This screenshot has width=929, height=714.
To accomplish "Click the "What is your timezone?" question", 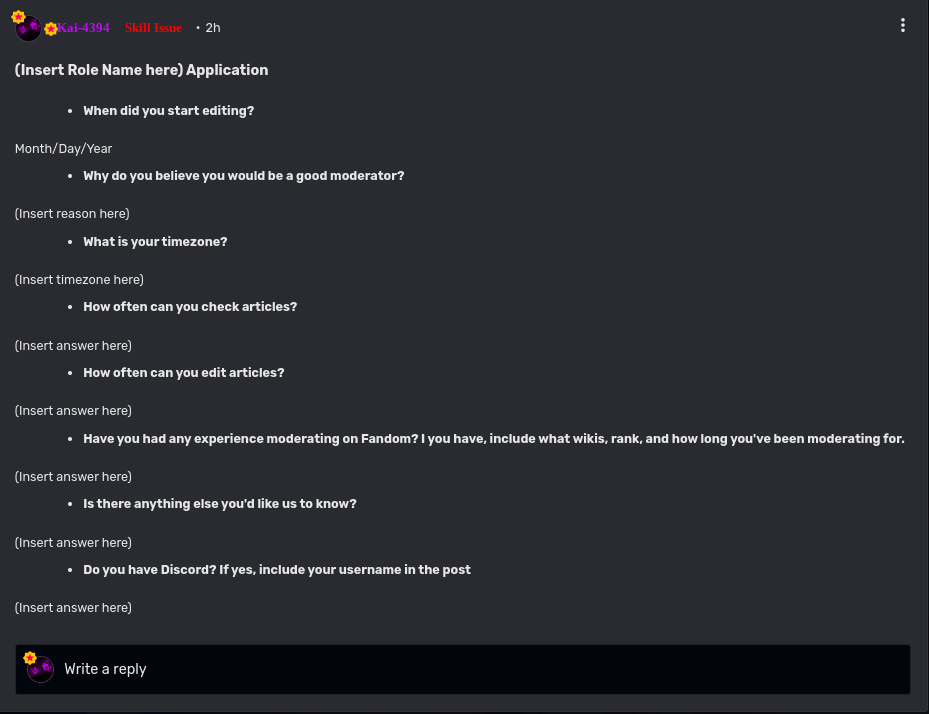I will point(155,242).
